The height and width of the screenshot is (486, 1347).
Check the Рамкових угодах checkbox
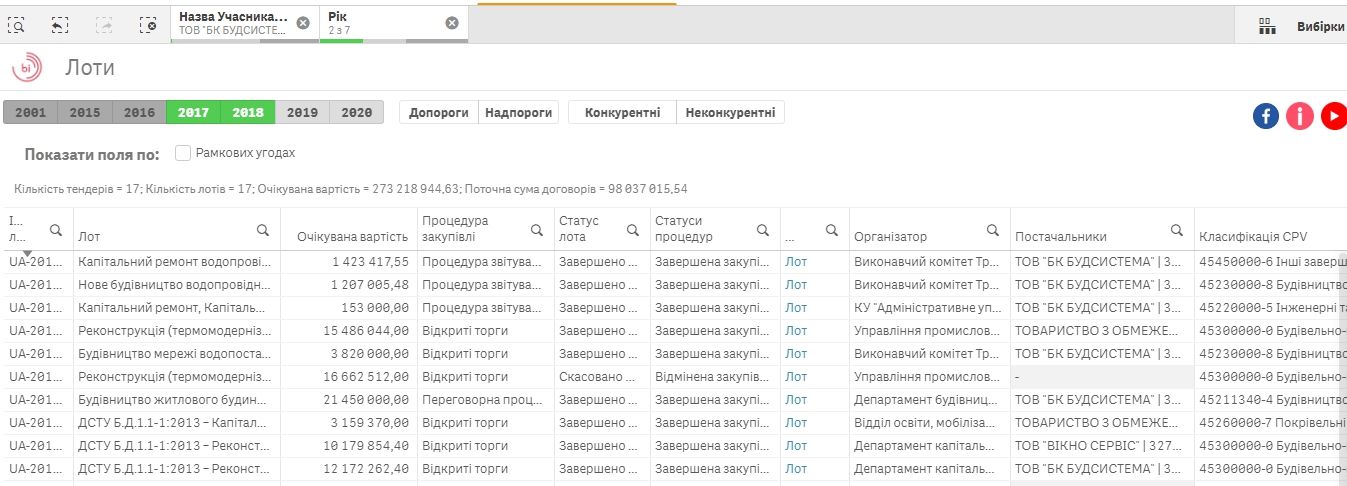(x=183, y=153)
